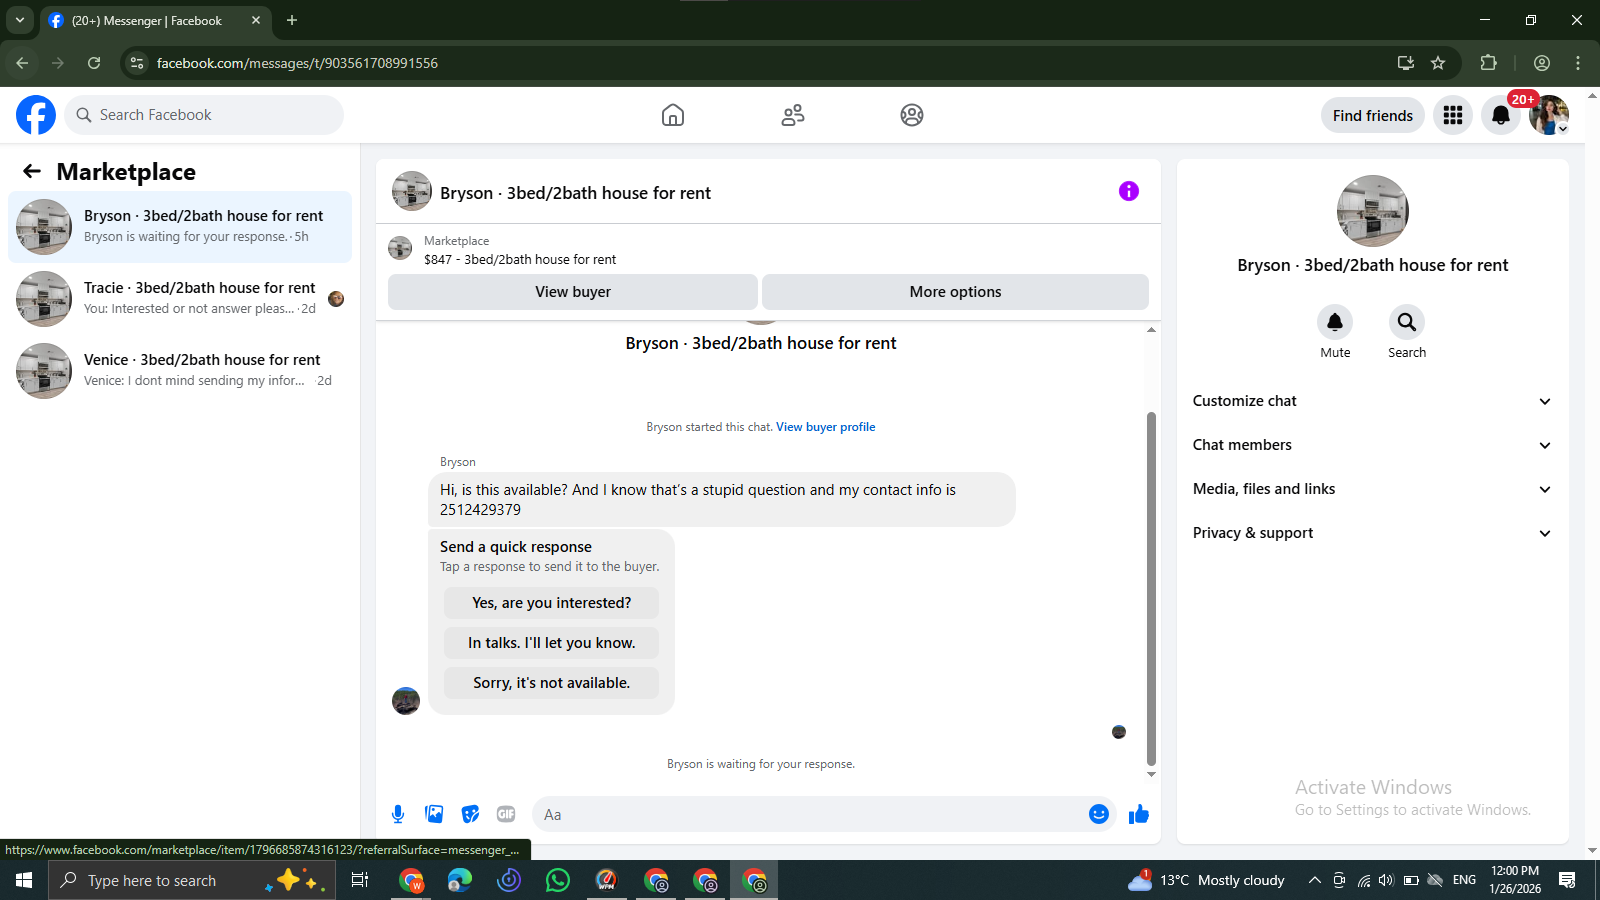Viewport: 1600px width, 900px height.
Task: Open the taskbar volume control
Action: coord(1386,880)
